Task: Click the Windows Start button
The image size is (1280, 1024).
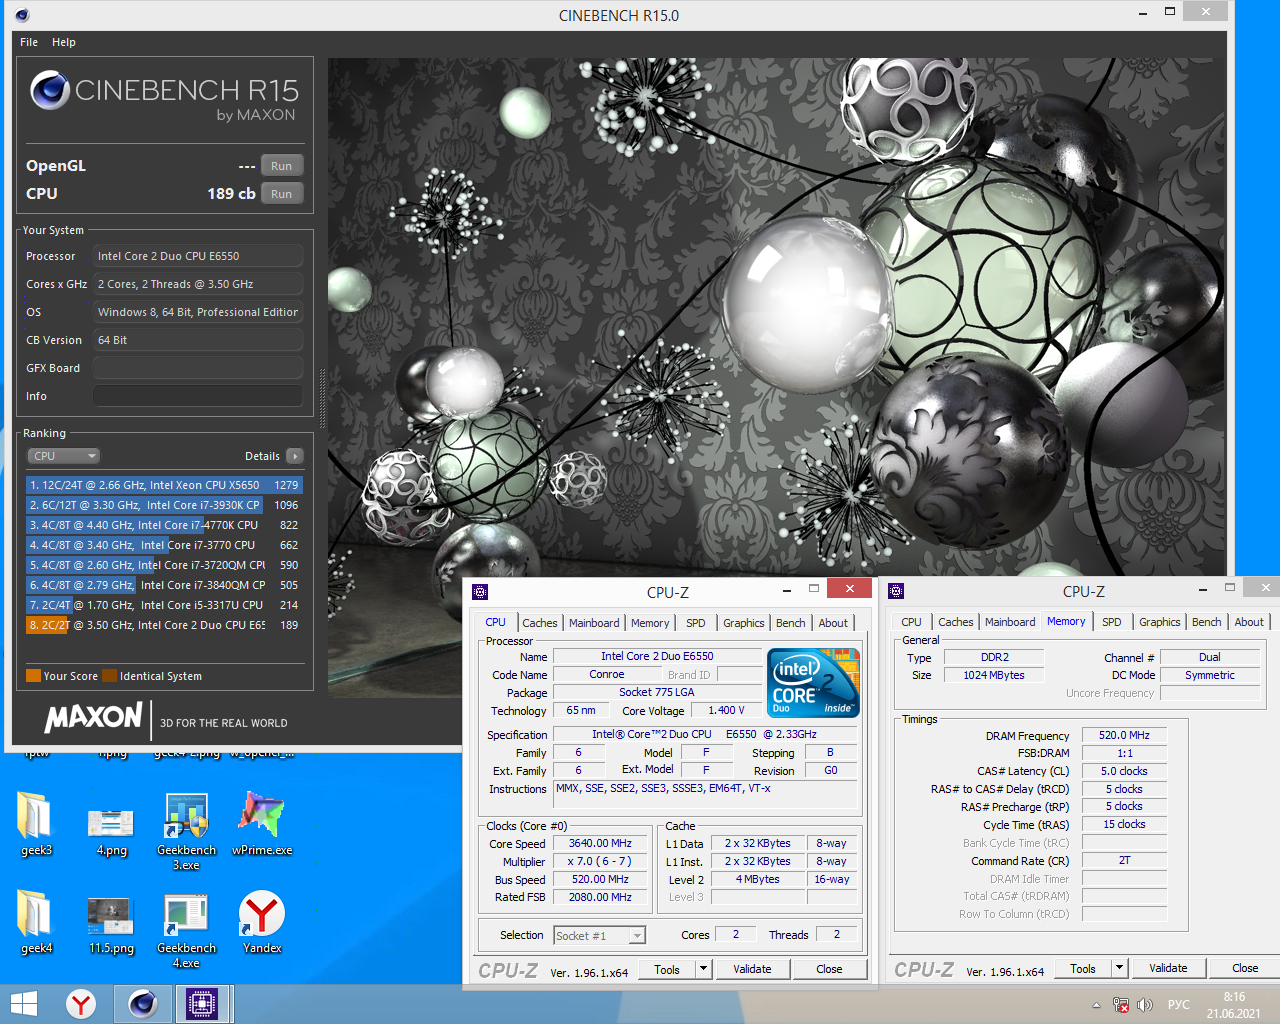Action: click(x=23, y=1004)
